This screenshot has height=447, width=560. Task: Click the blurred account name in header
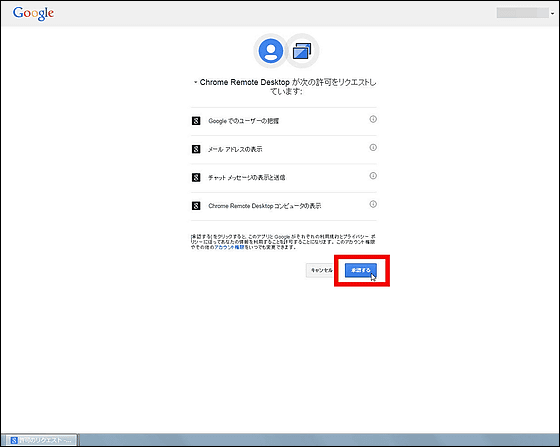pos(522,13)
